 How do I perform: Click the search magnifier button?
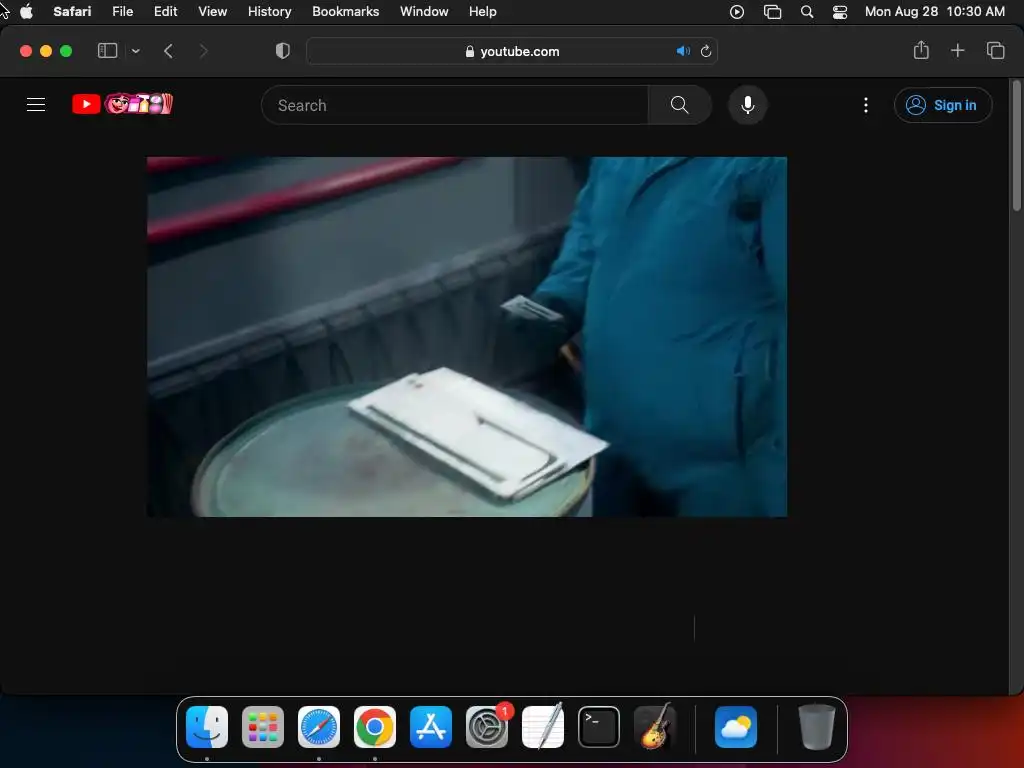[x=679, y=105]
